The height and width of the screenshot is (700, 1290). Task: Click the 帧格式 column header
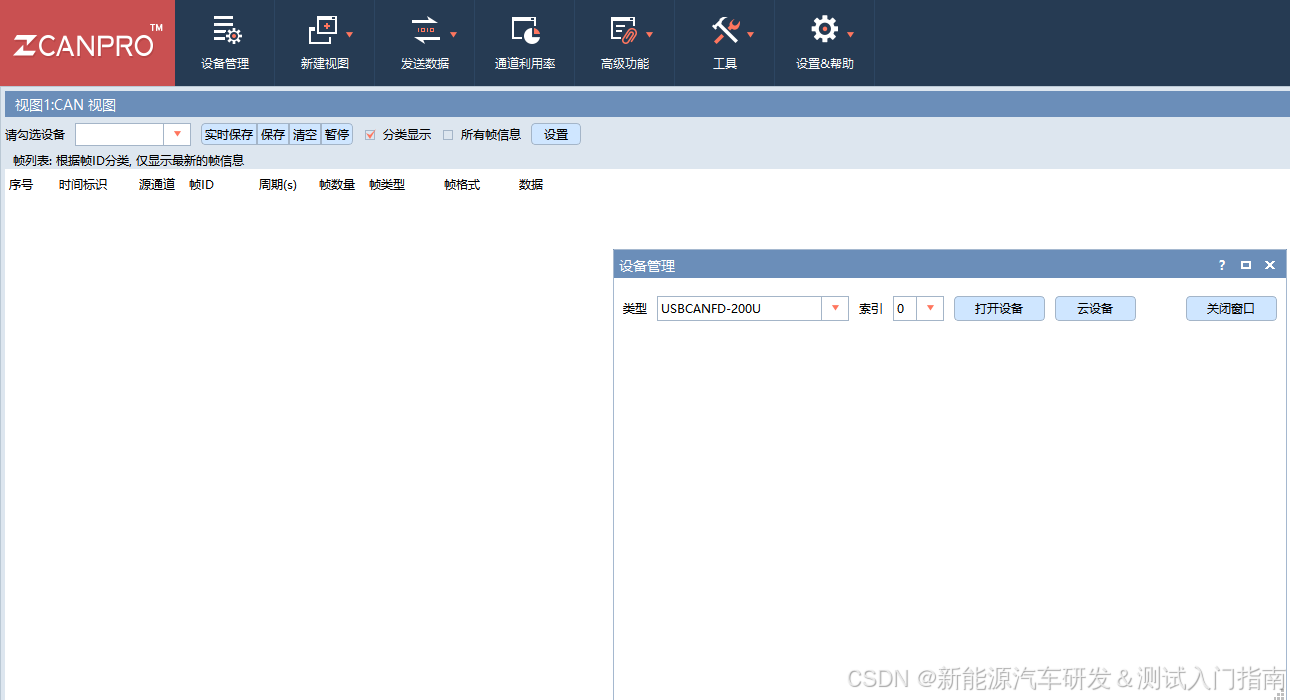[462, 185]
